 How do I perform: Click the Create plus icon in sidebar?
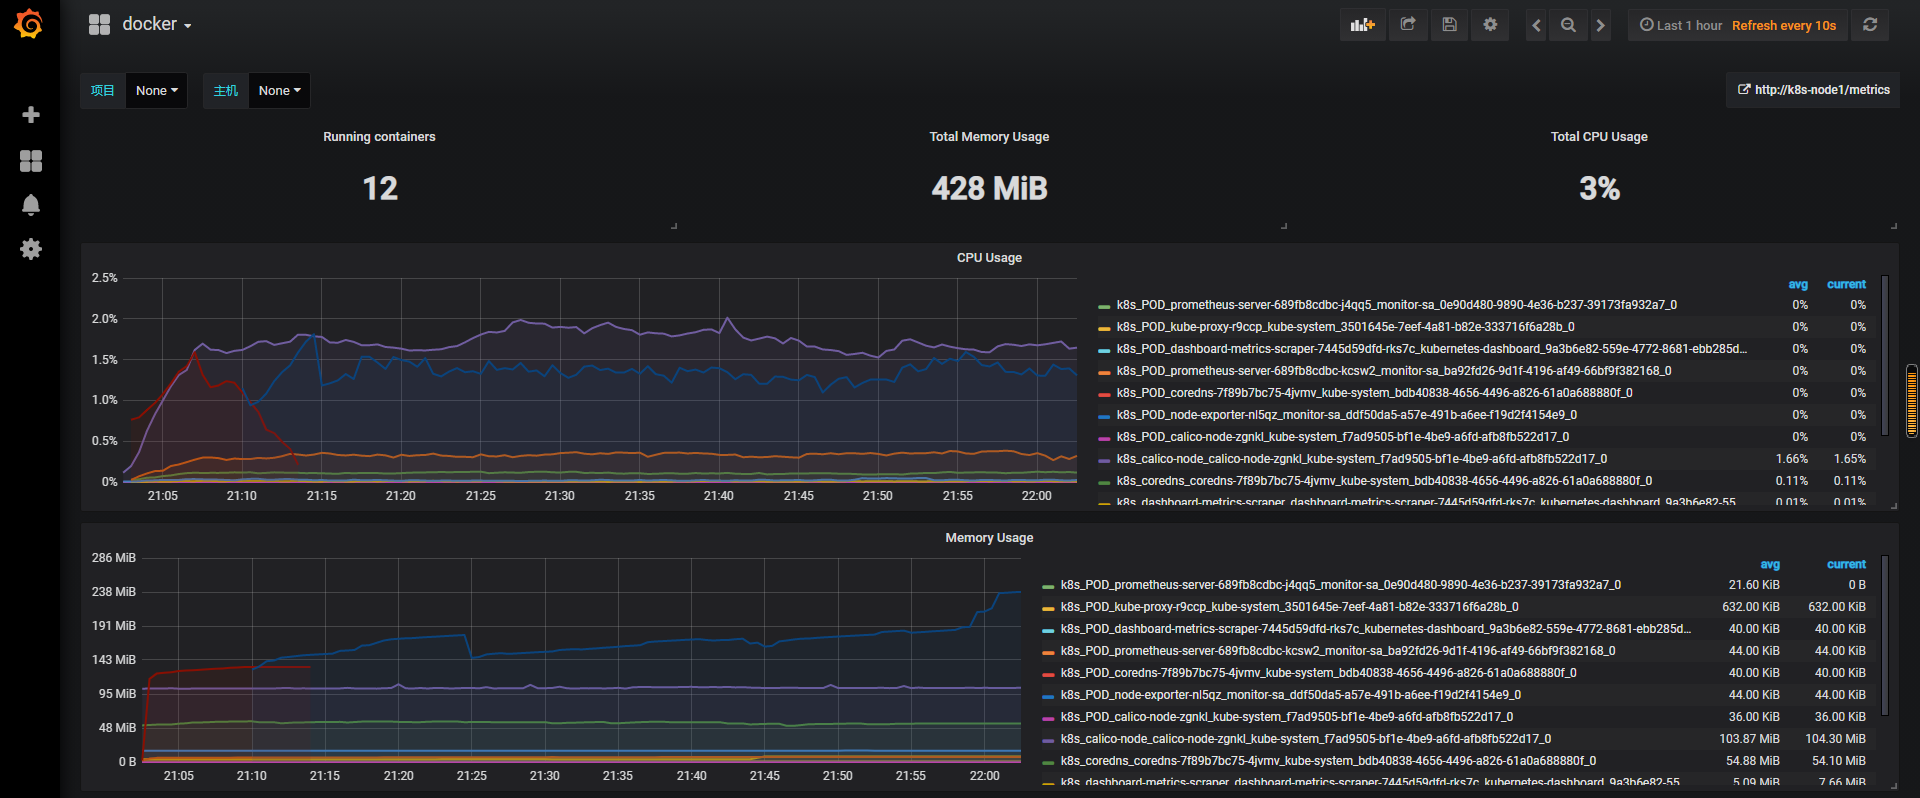31,115
